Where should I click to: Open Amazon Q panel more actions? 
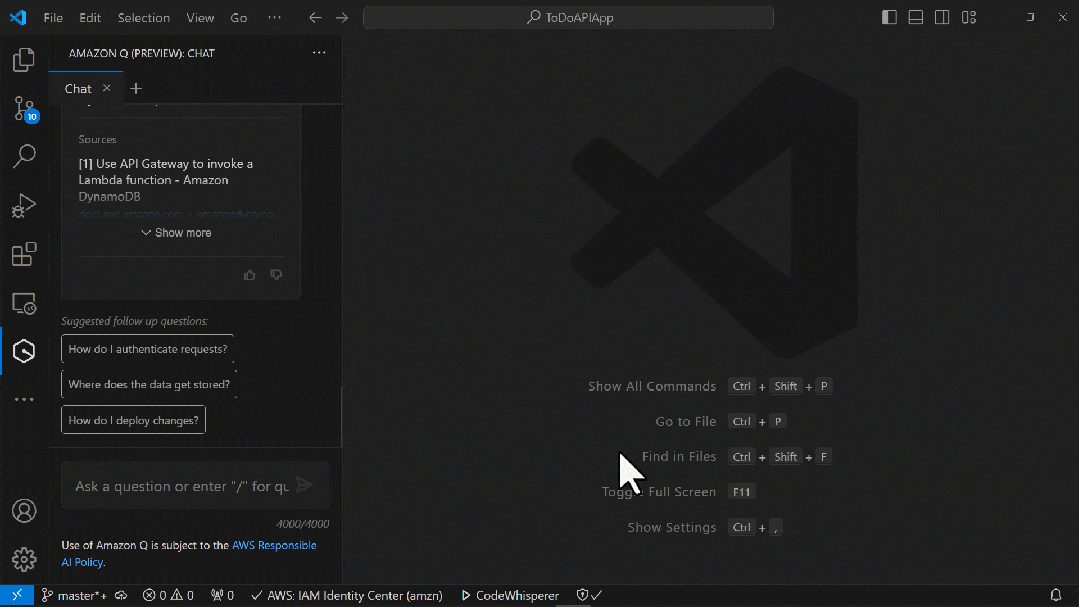(x=319, y=52)
